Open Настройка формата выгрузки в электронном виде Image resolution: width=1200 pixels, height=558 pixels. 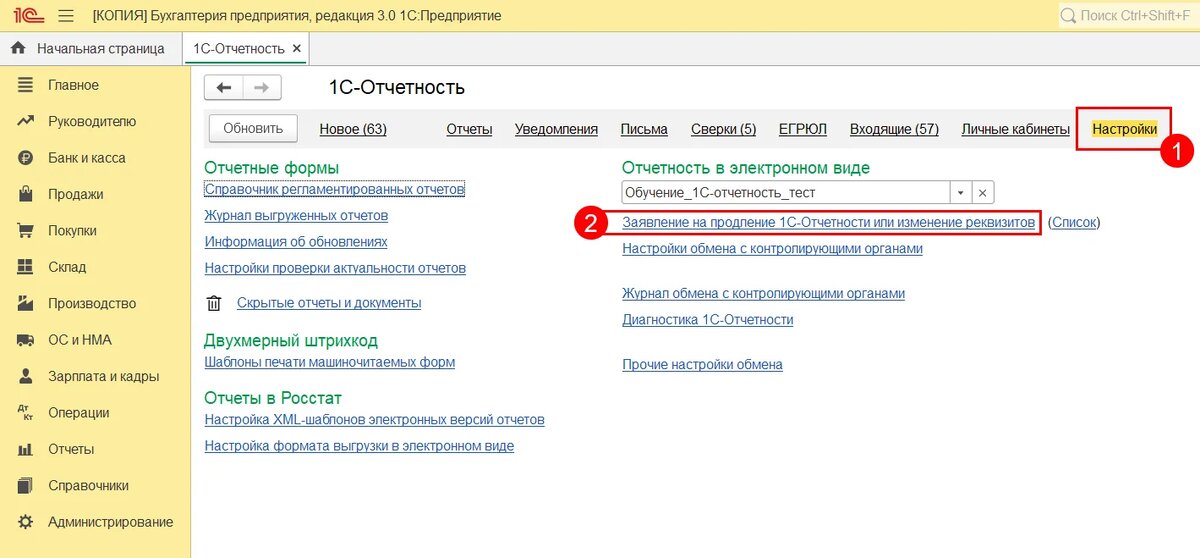[359, 446]
